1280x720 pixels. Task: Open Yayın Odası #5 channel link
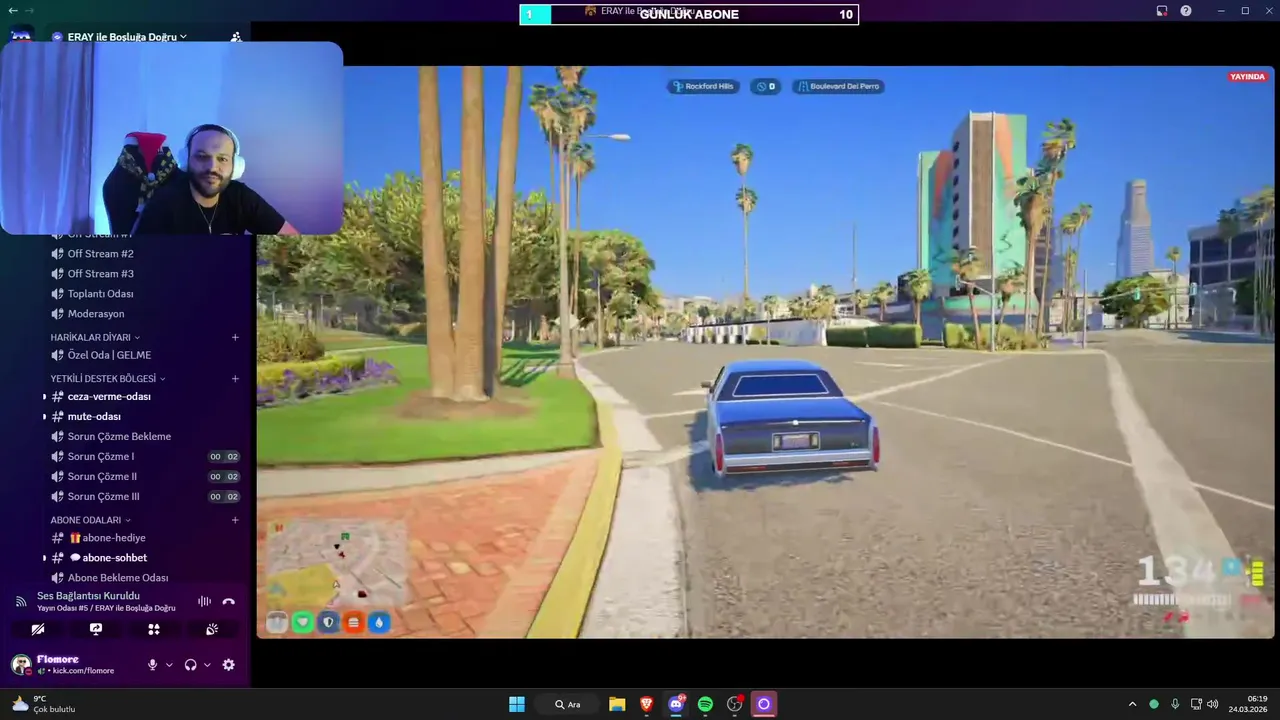[106, 608]
